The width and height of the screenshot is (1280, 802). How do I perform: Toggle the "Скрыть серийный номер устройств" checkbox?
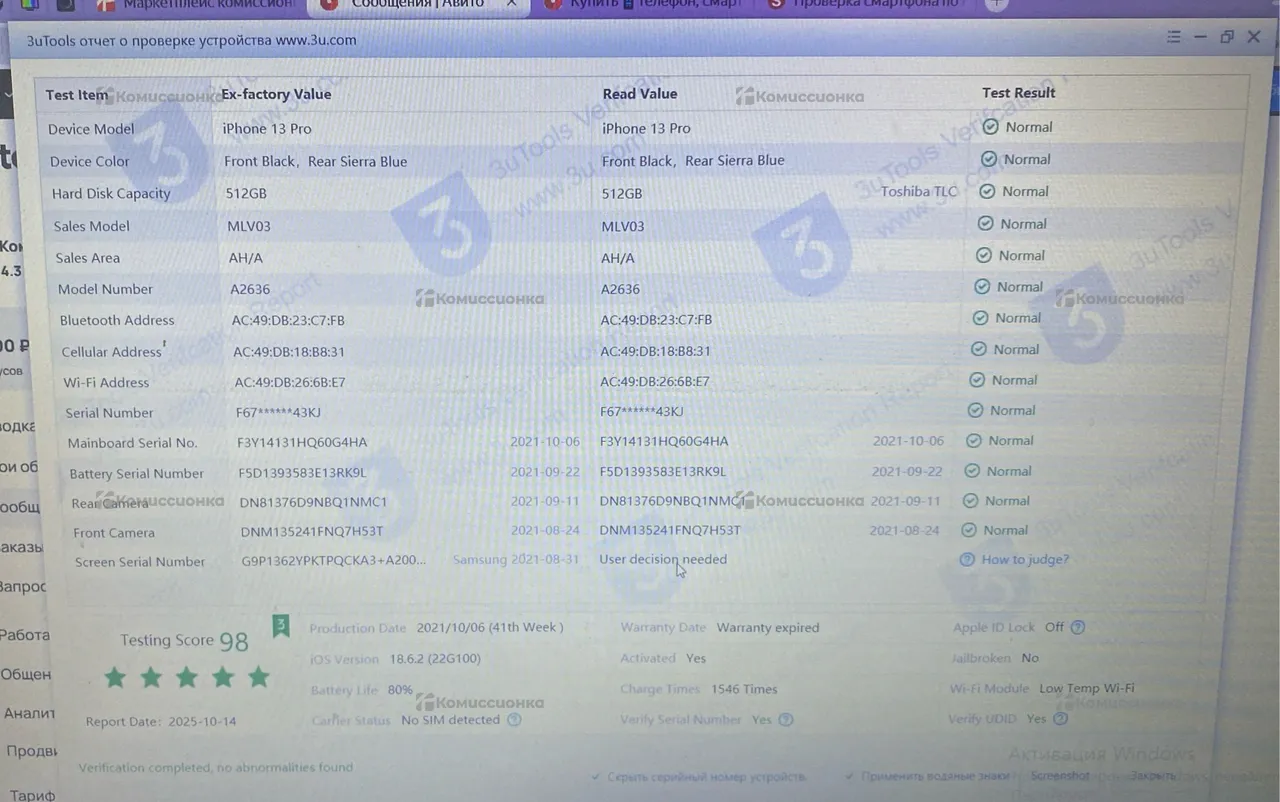[596, 776]
